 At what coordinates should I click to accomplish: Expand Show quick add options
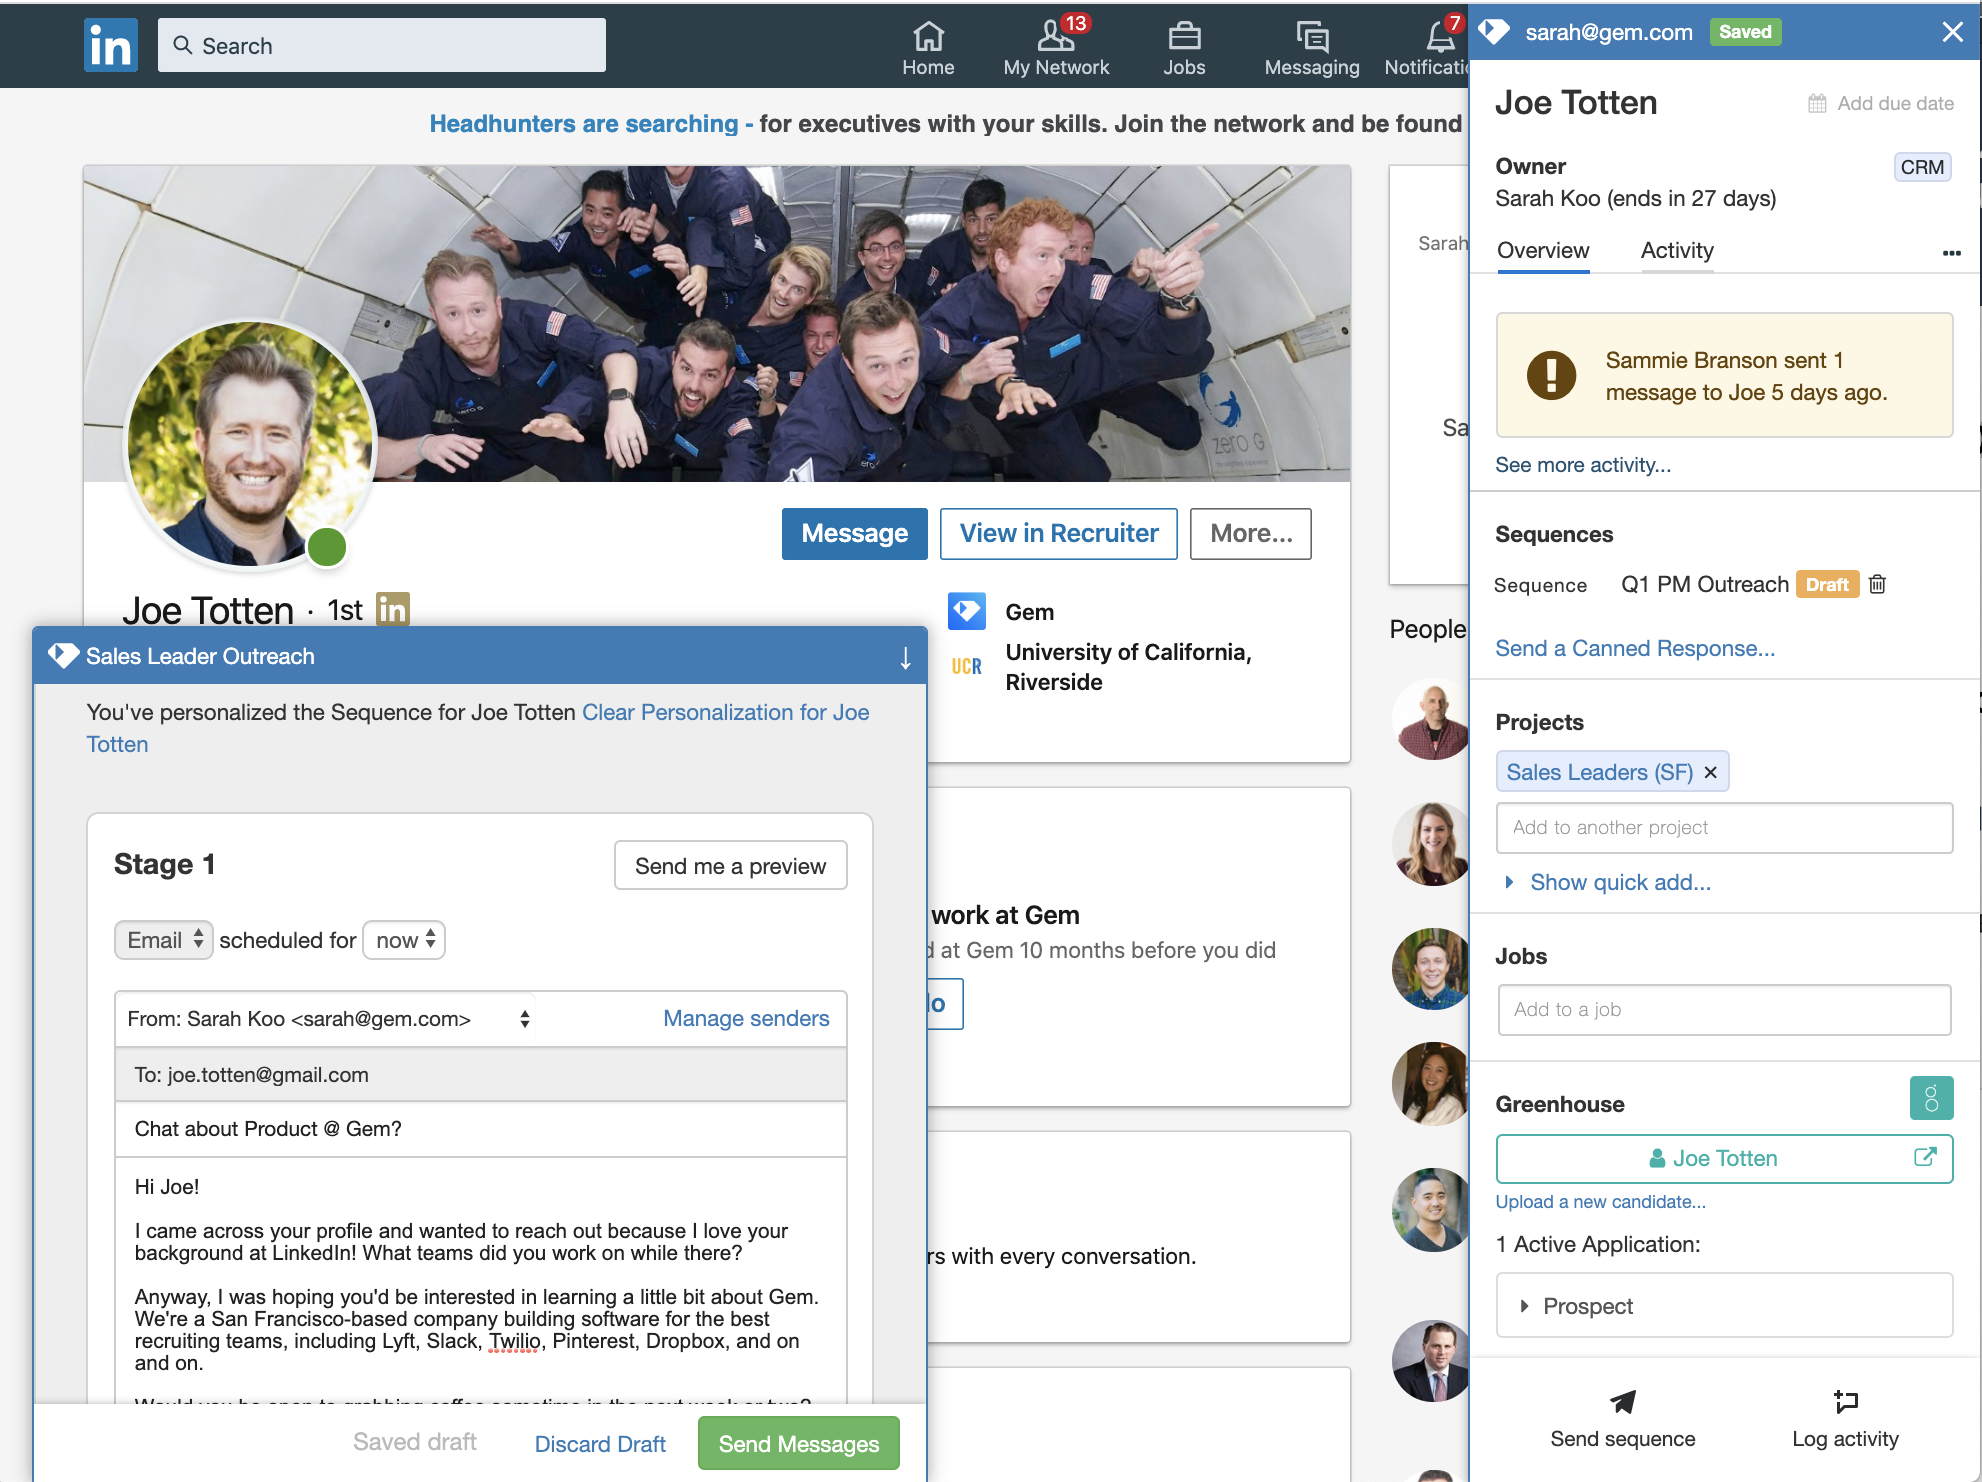click(x=1619, y=883)
